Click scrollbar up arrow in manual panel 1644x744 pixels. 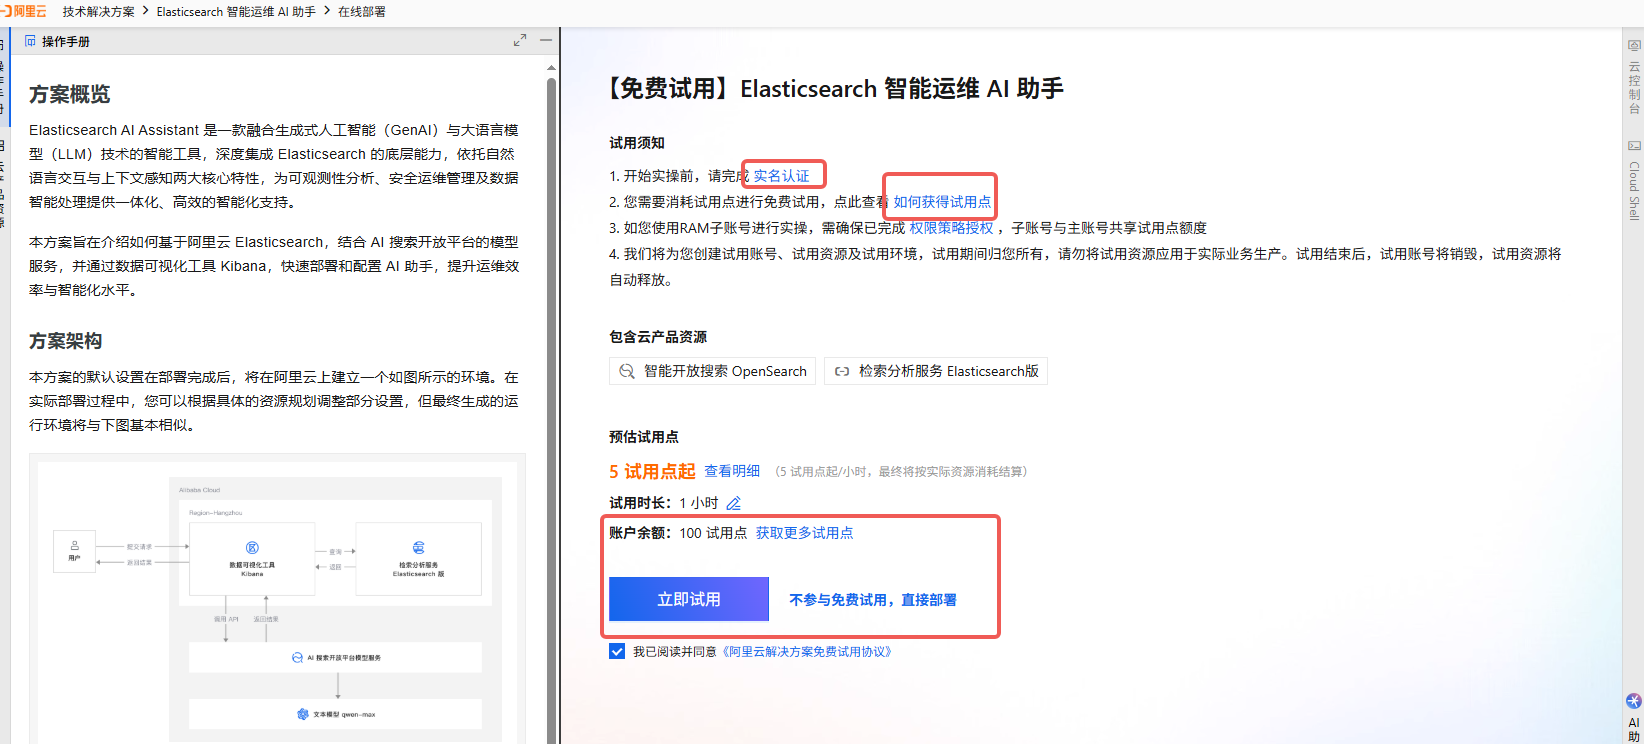[x=551, y=67]
